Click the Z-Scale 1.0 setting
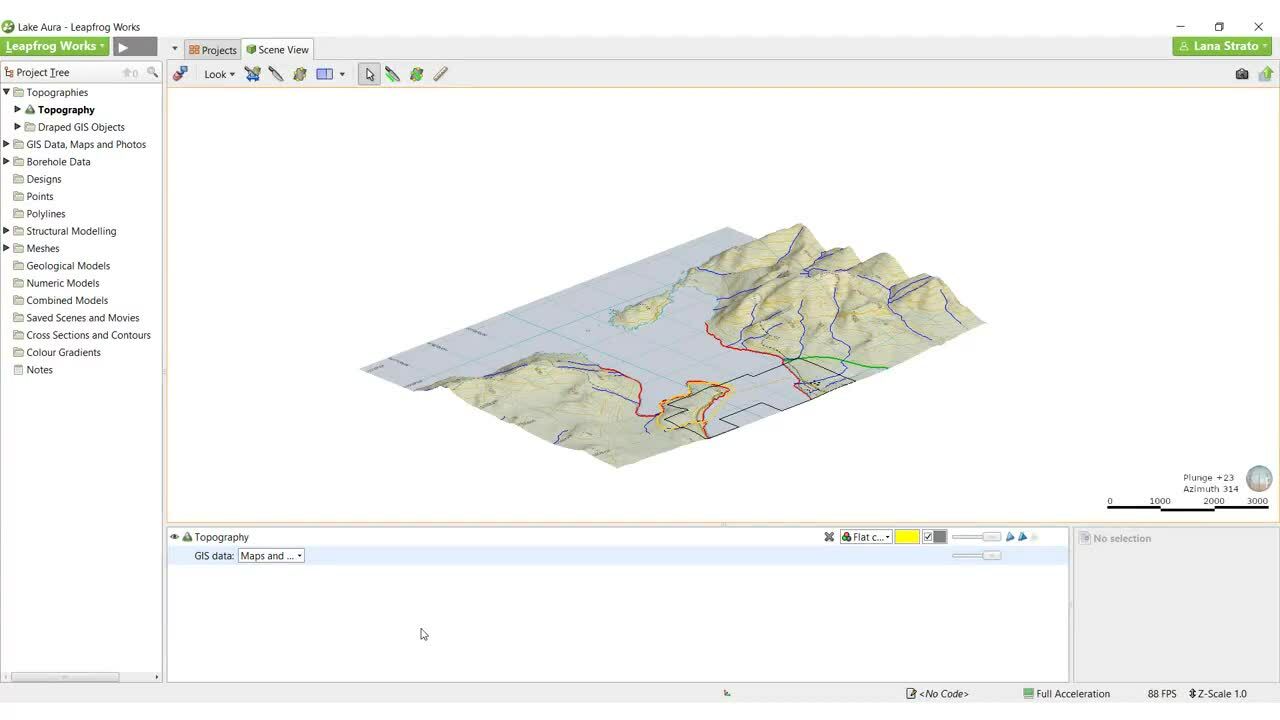This screenshot has width=1280, height=720. tap(1217, 693)
